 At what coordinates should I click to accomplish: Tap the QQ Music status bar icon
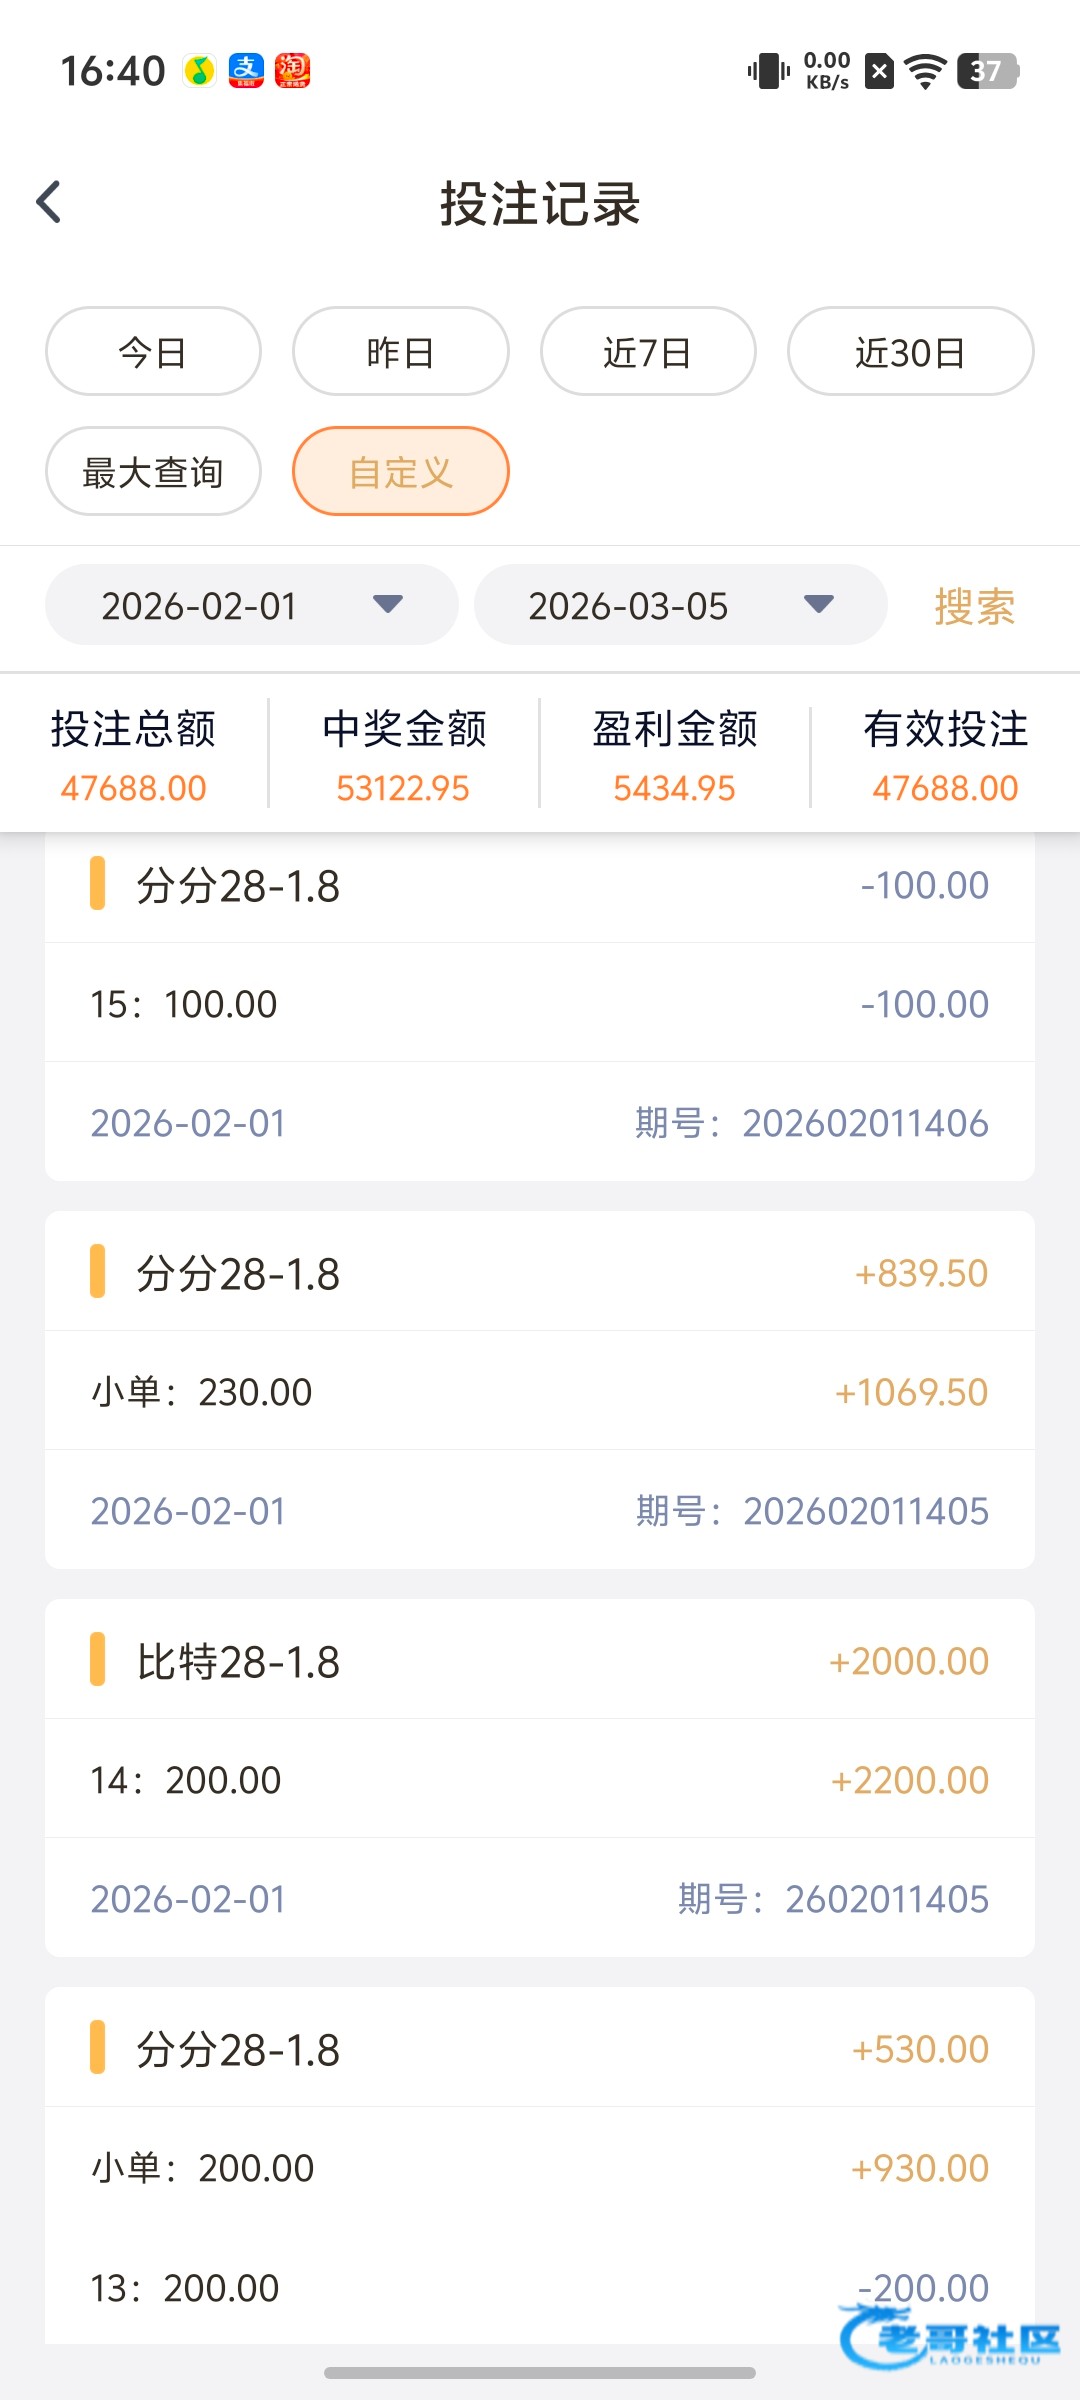coord(200,71)
